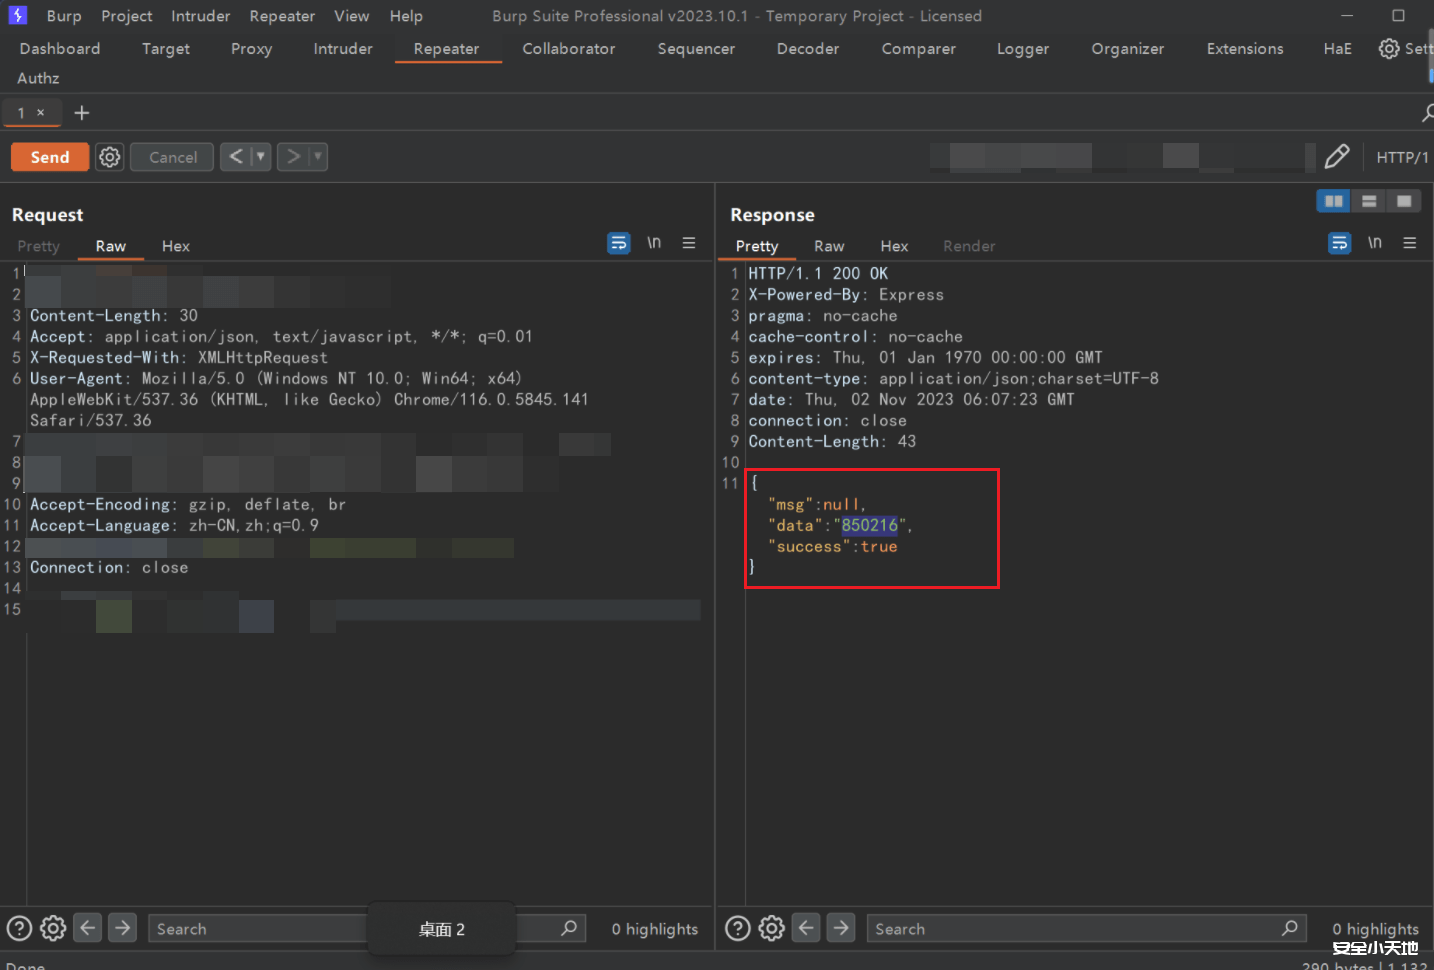Image resolution: width=1434 pixels, height=970 pixels.
Task: Expand history back dropdown arrow
Action: click(x=260, y=157)
